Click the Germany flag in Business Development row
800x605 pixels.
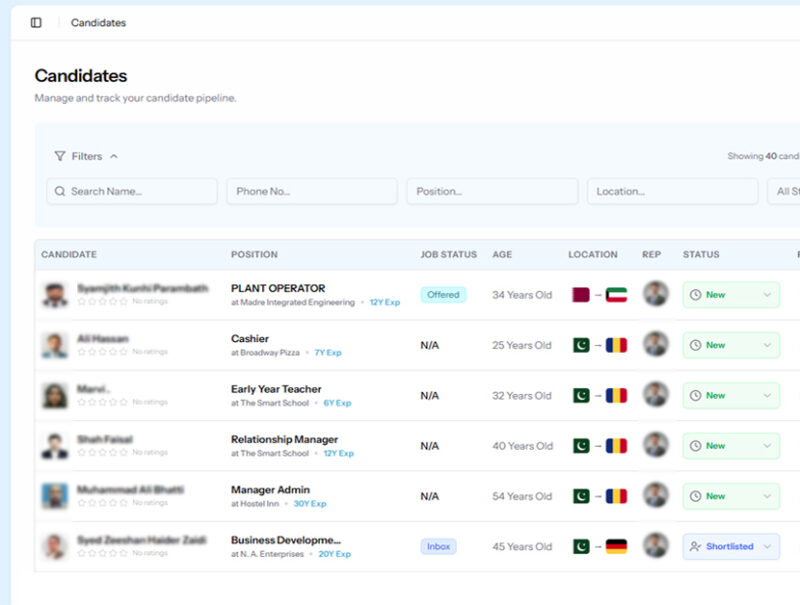click(x=616, y=546)
